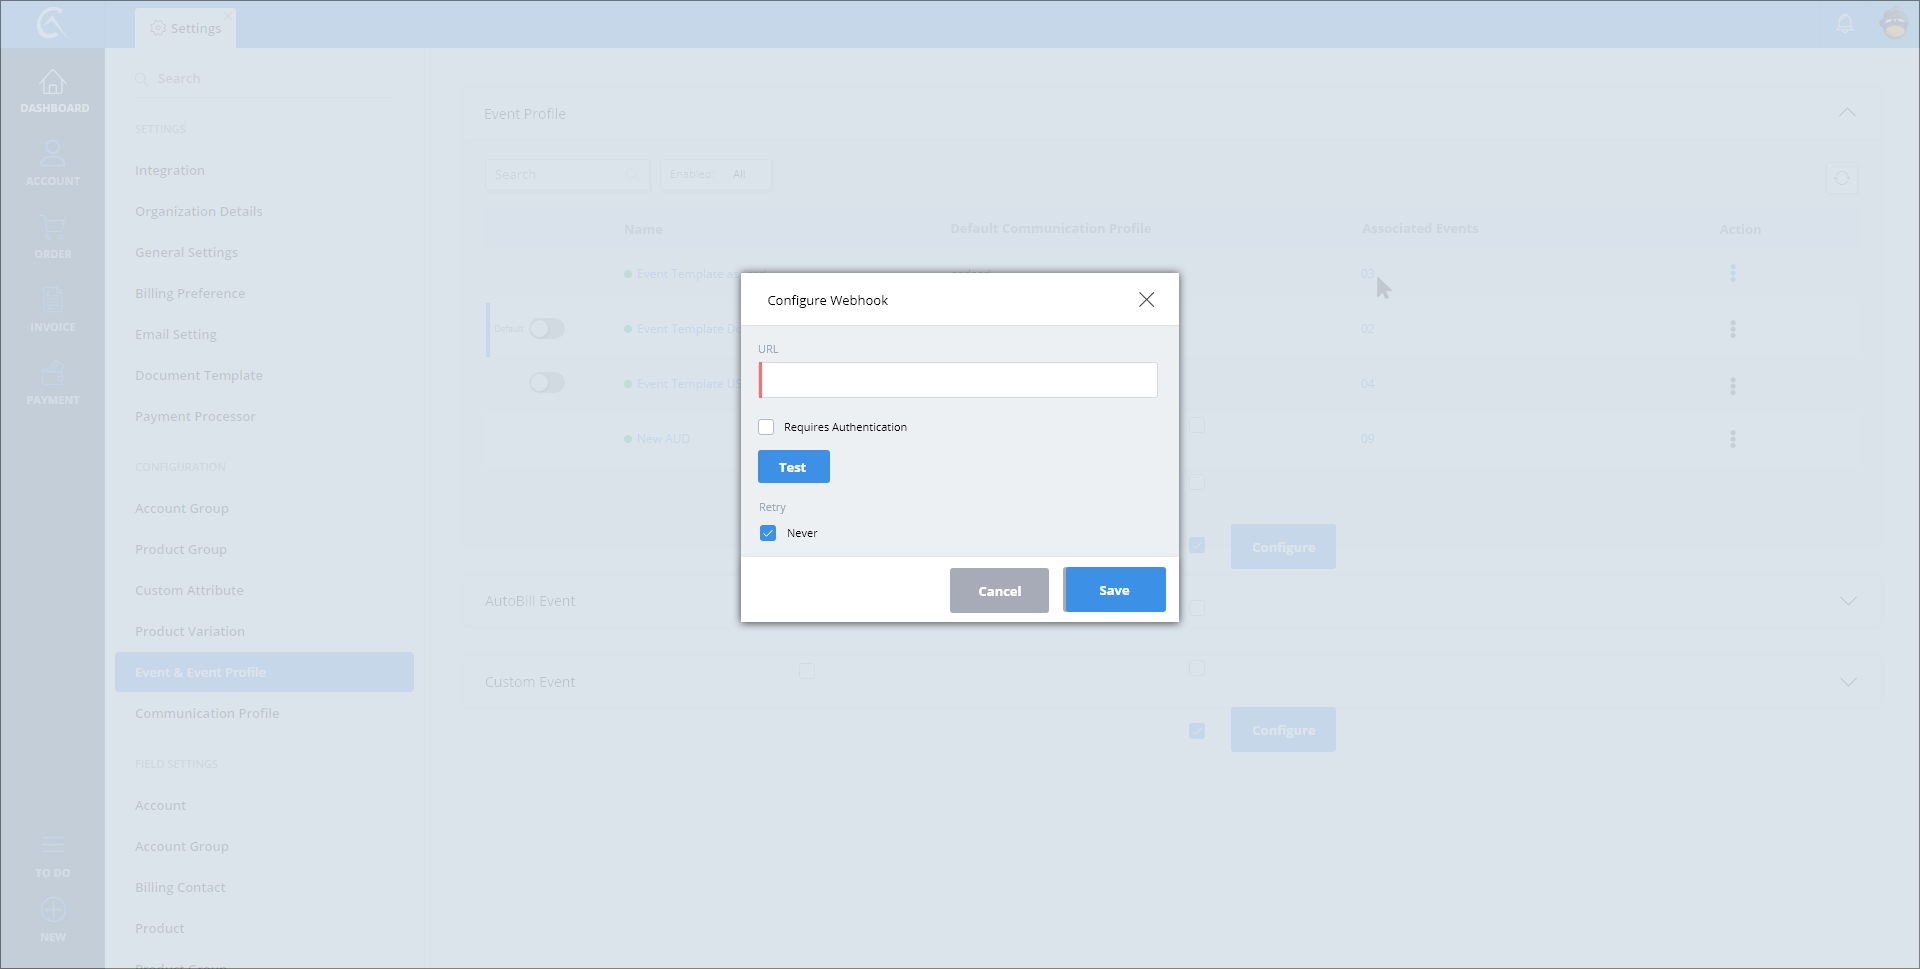This screenshot has width=1920, height=969.
Task: Open the Account sidebar icon
Action: click(x=53, y=155)
